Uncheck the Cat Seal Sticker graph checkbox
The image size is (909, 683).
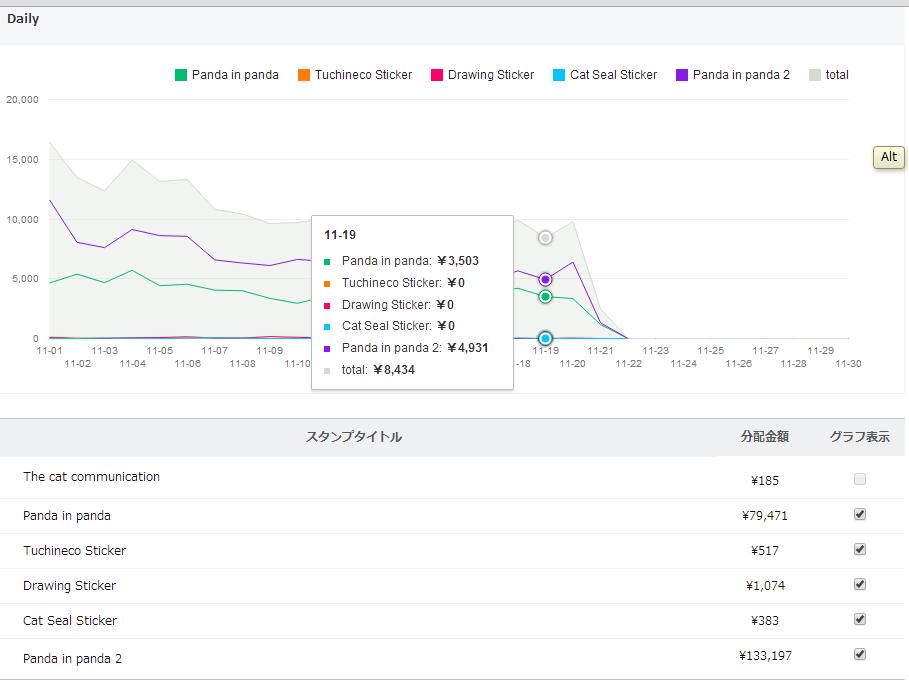tap(860, 620)
